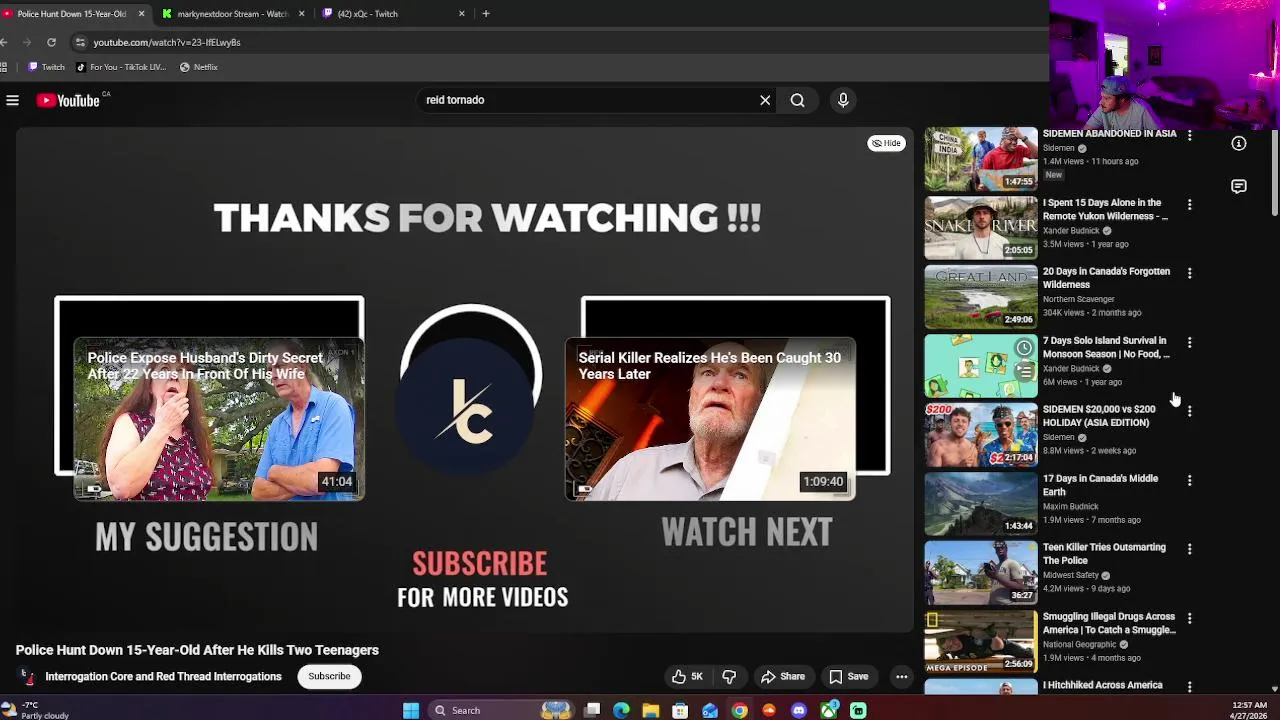Activate voice search microphone
Image resolution: width=1280 pixels, height=720 pixels.
point(843,100)
